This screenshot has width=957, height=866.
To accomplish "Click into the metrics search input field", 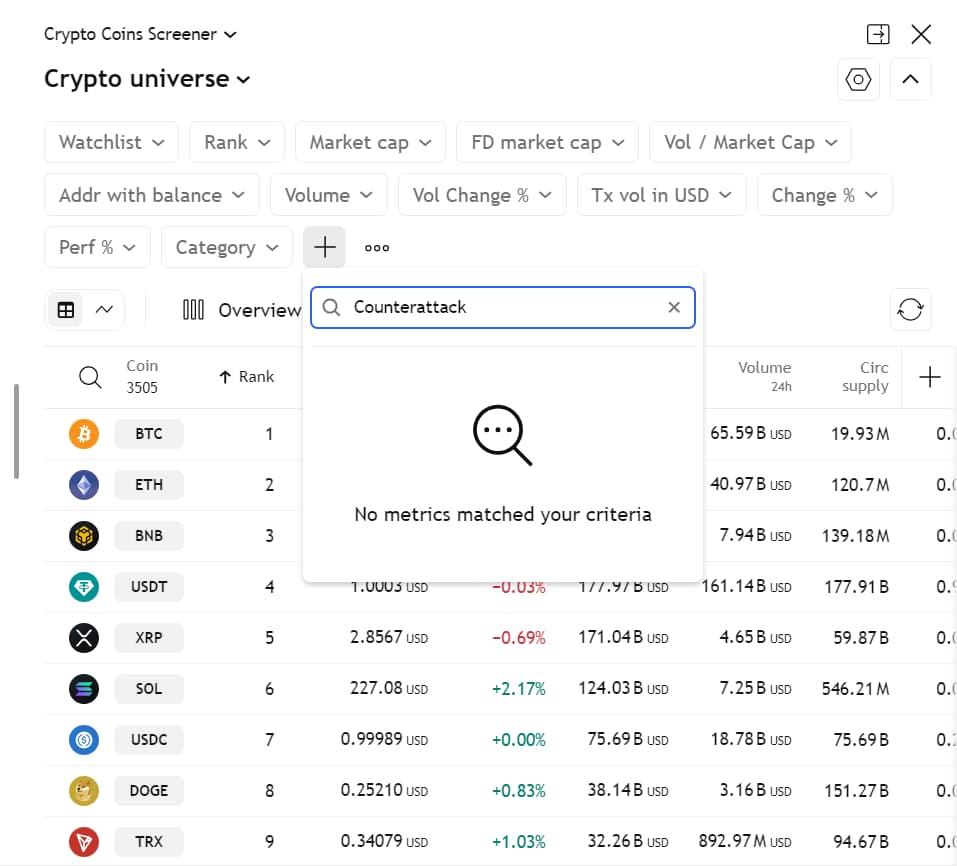I will (x=505, y=307).
